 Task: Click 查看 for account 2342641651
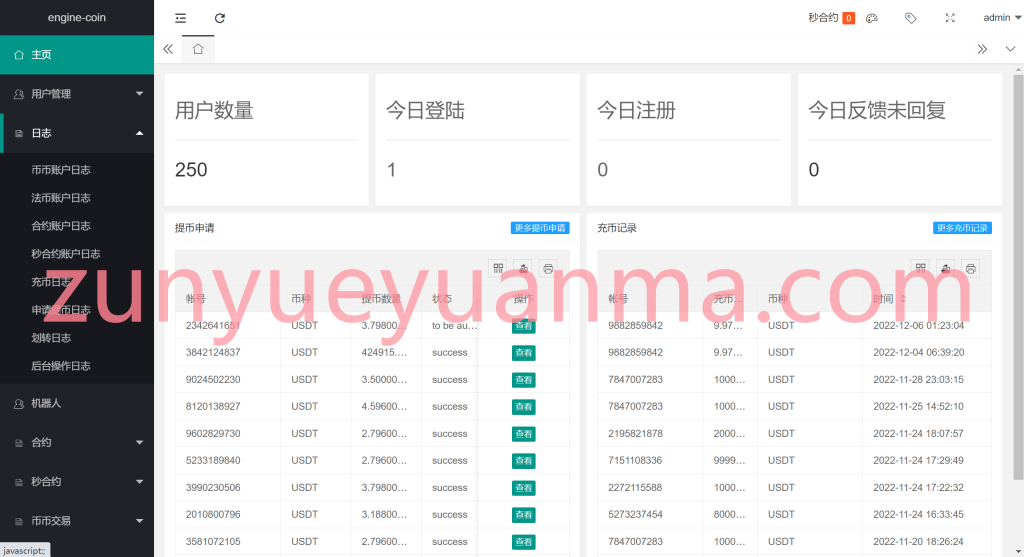pyautogui.click(x=524, y=326)
